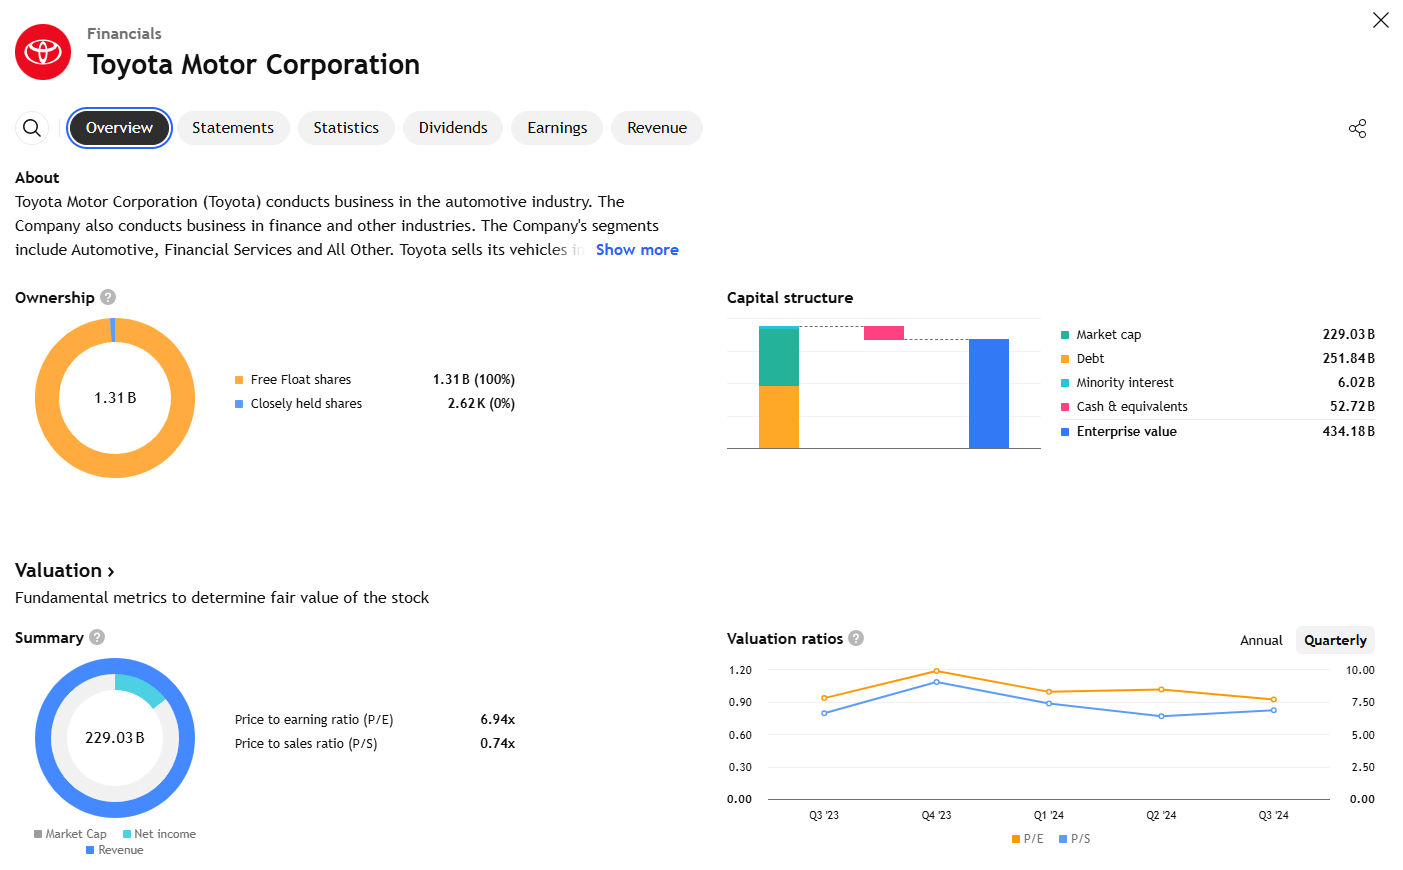
Task: Open the Ownership help question mark
Action: (108, 297)
